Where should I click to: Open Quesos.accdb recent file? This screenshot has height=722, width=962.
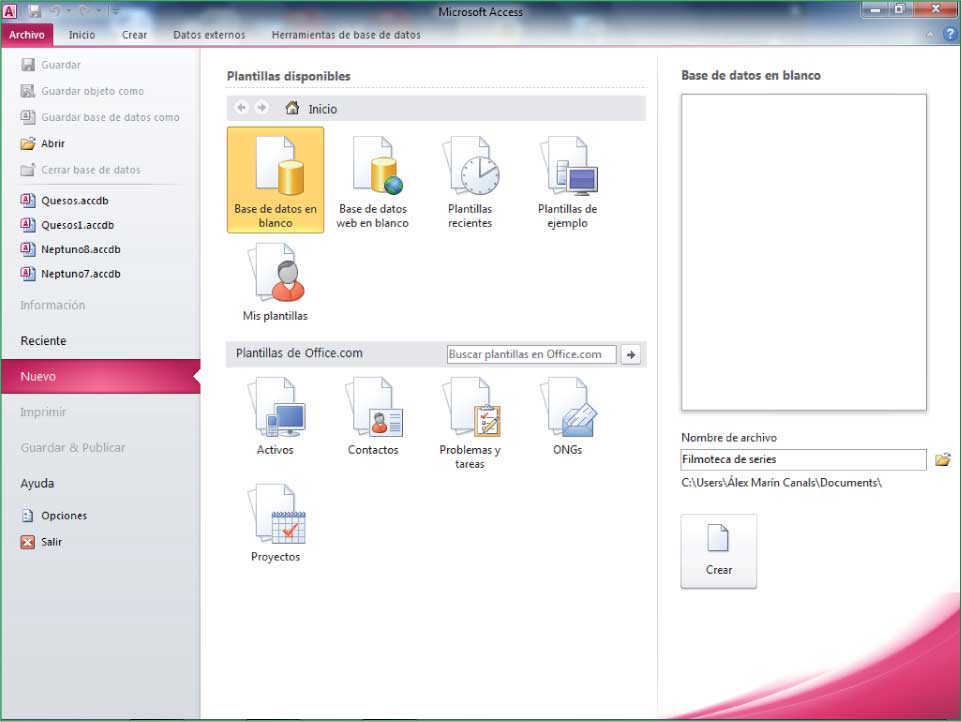click(64, 201)
